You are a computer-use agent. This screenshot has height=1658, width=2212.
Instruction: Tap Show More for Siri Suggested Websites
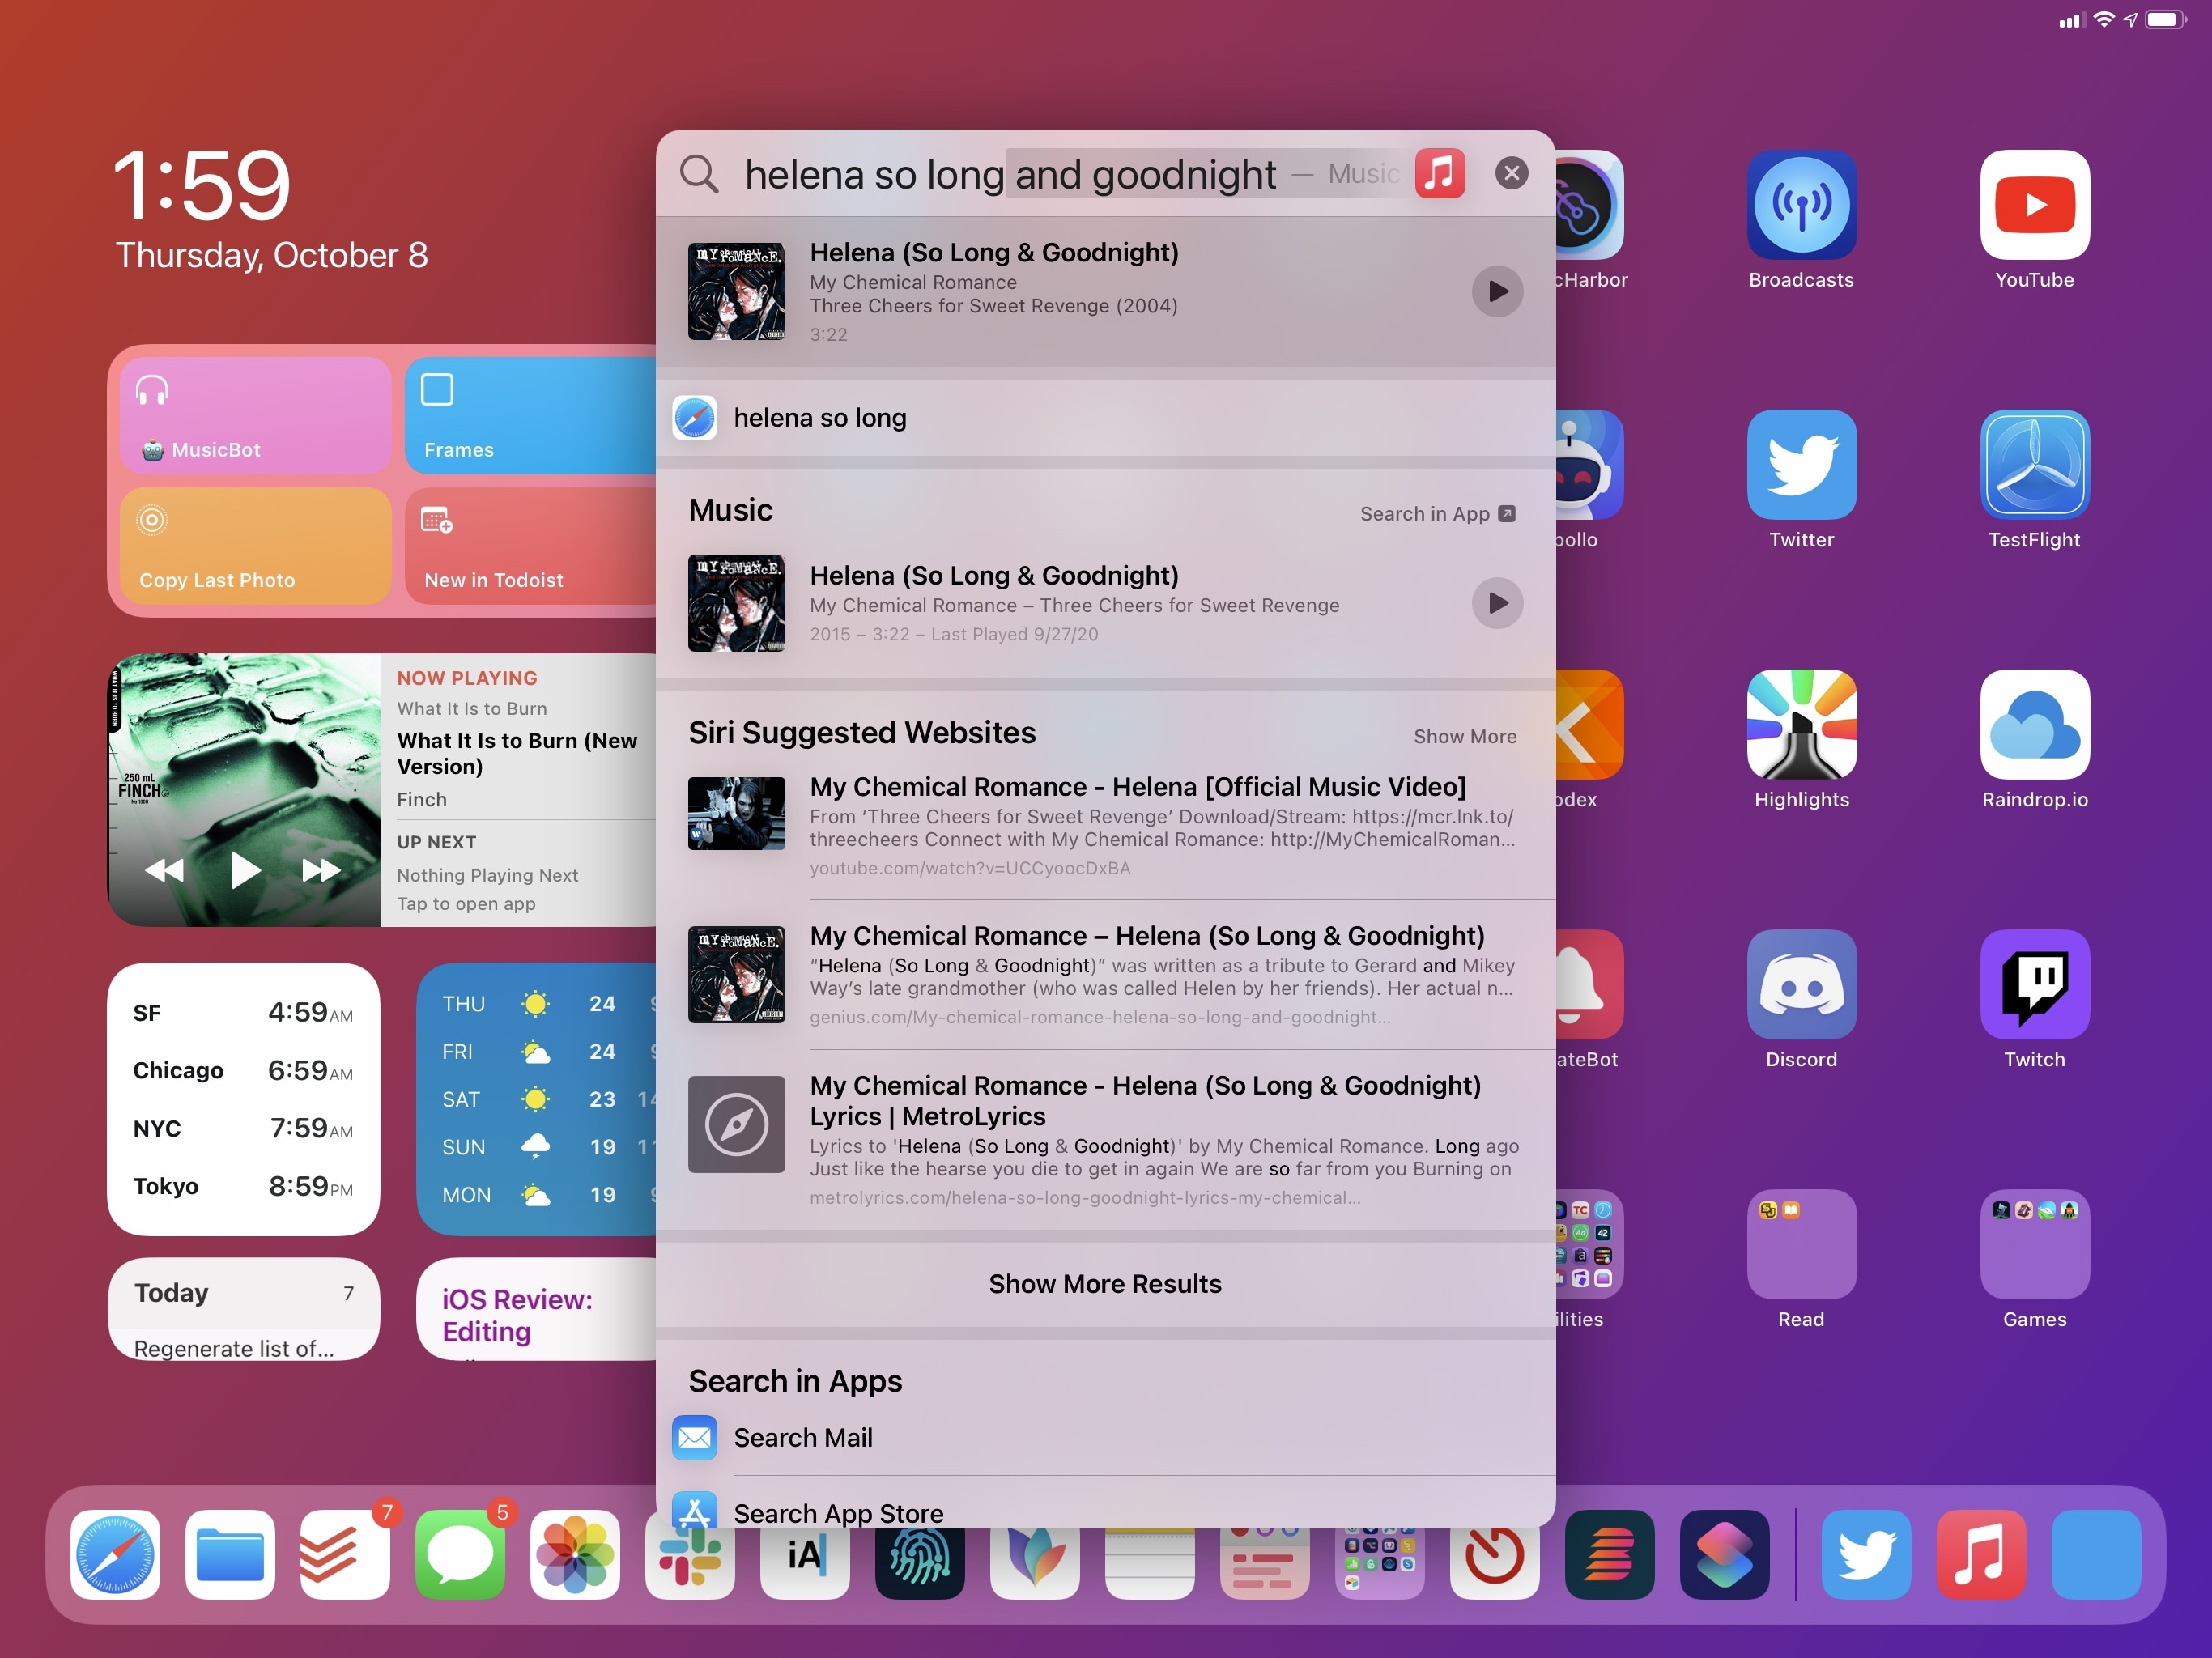point(1465,737)
